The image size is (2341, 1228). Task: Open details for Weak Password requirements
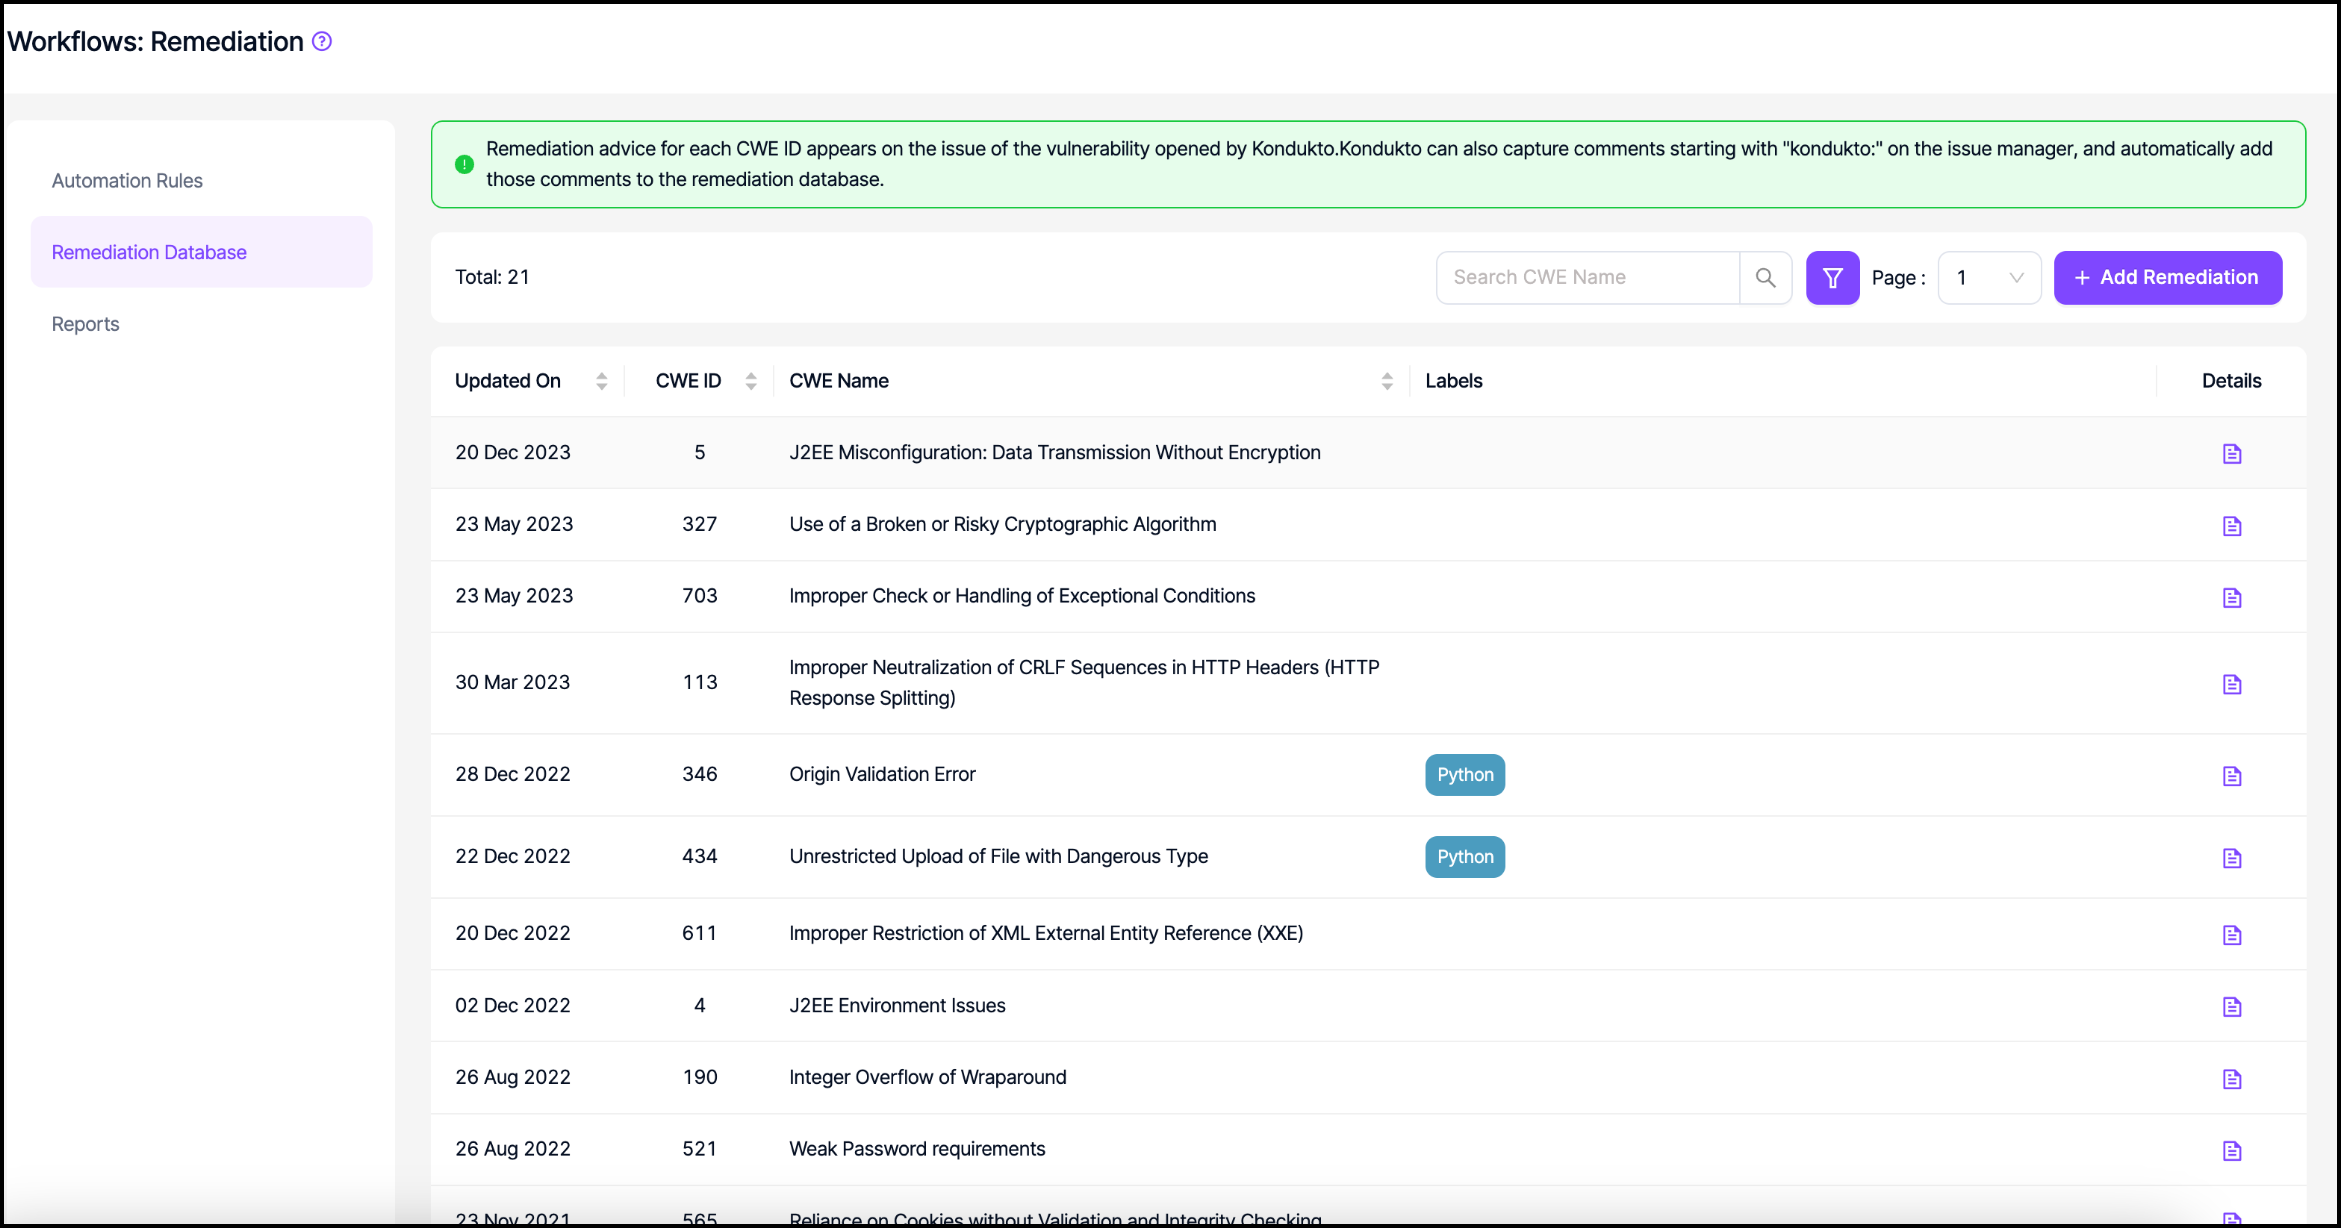[2231, 1151]
